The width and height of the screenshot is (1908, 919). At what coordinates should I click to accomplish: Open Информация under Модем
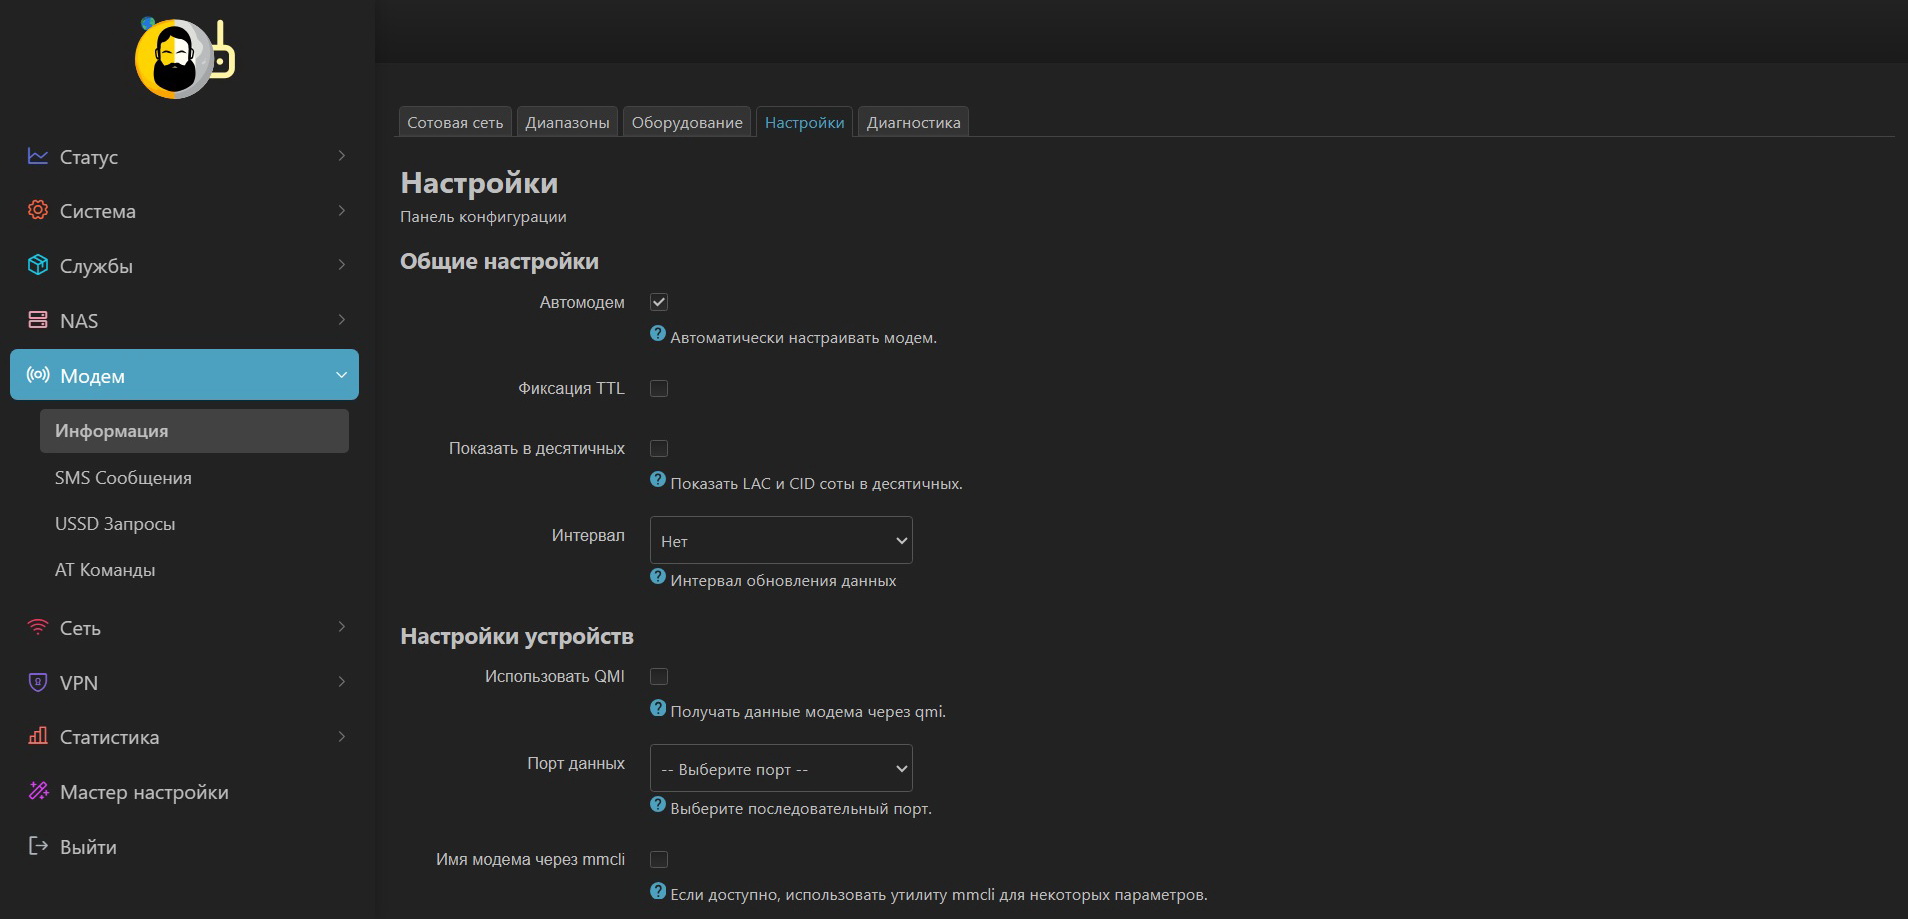click(x=194, y=431)
